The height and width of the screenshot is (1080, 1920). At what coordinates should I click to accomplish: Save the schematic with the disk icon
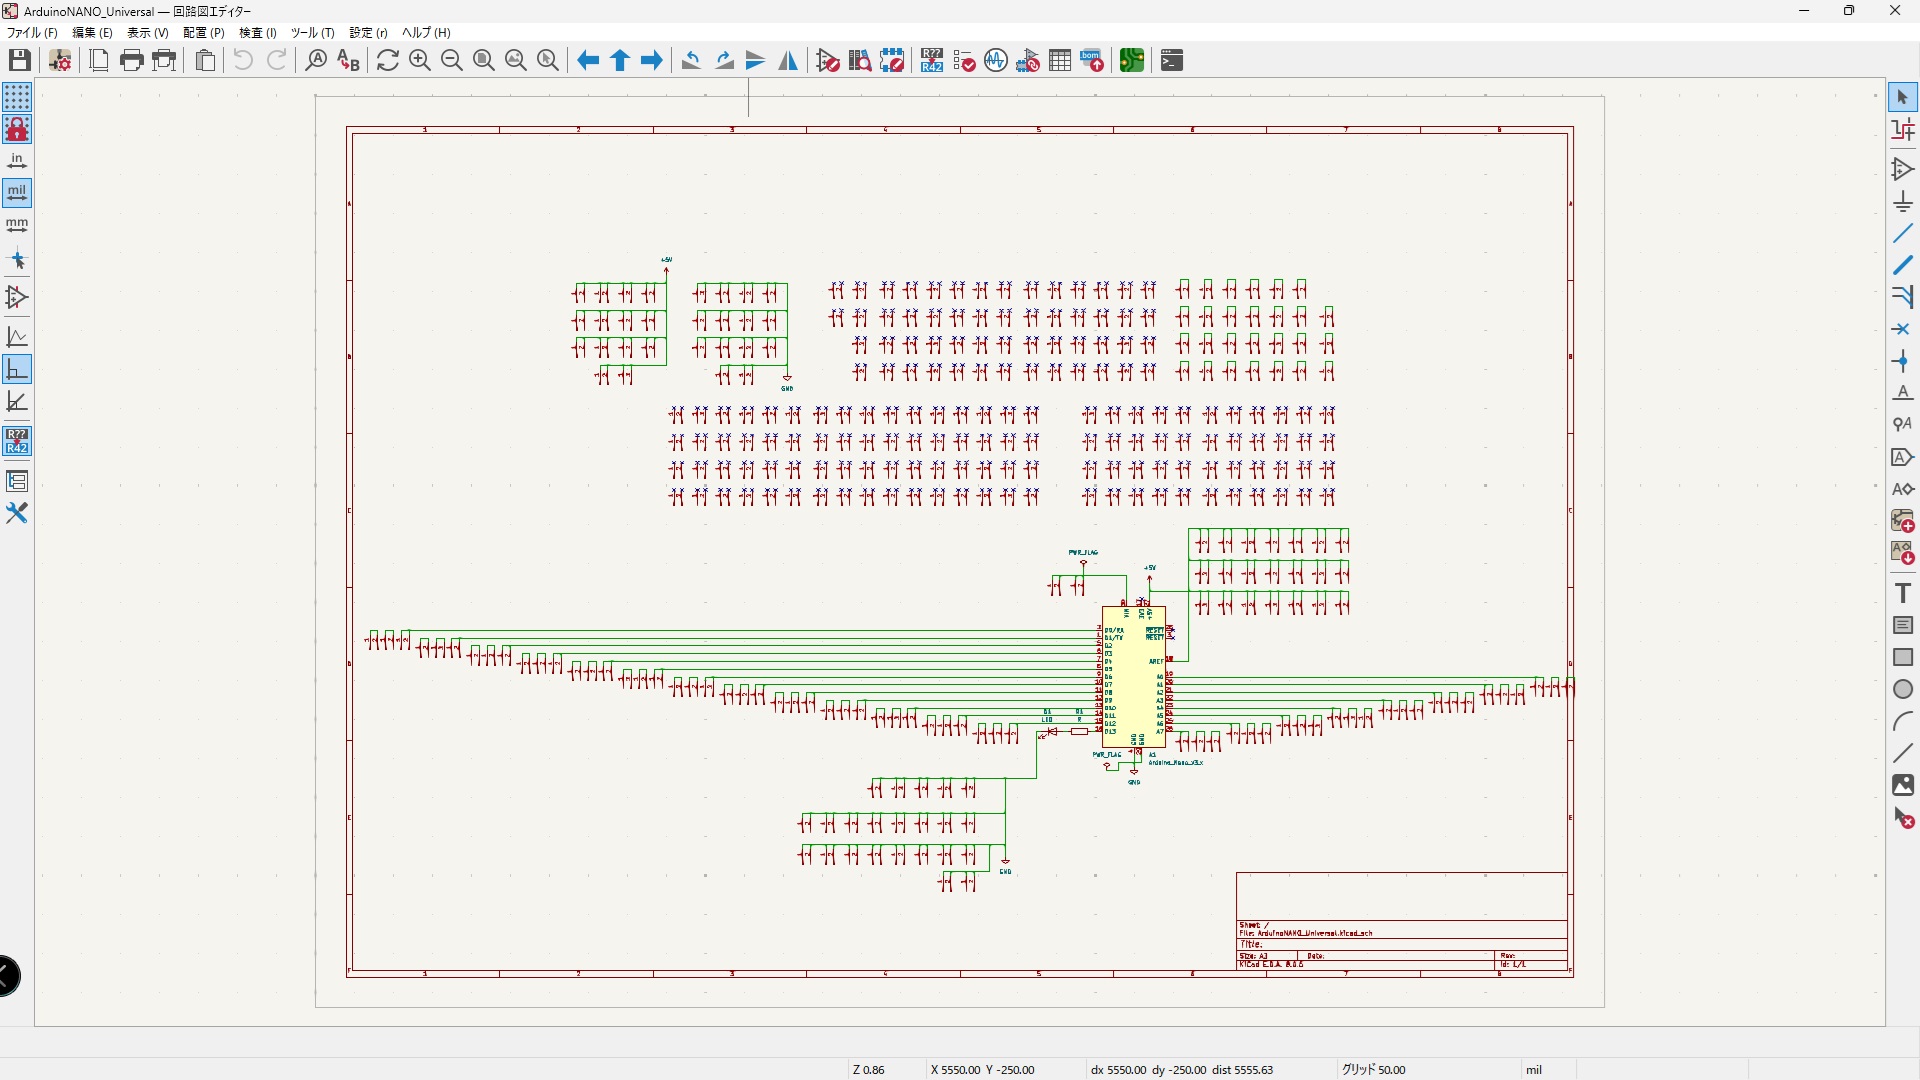click(x=19, y=61)
